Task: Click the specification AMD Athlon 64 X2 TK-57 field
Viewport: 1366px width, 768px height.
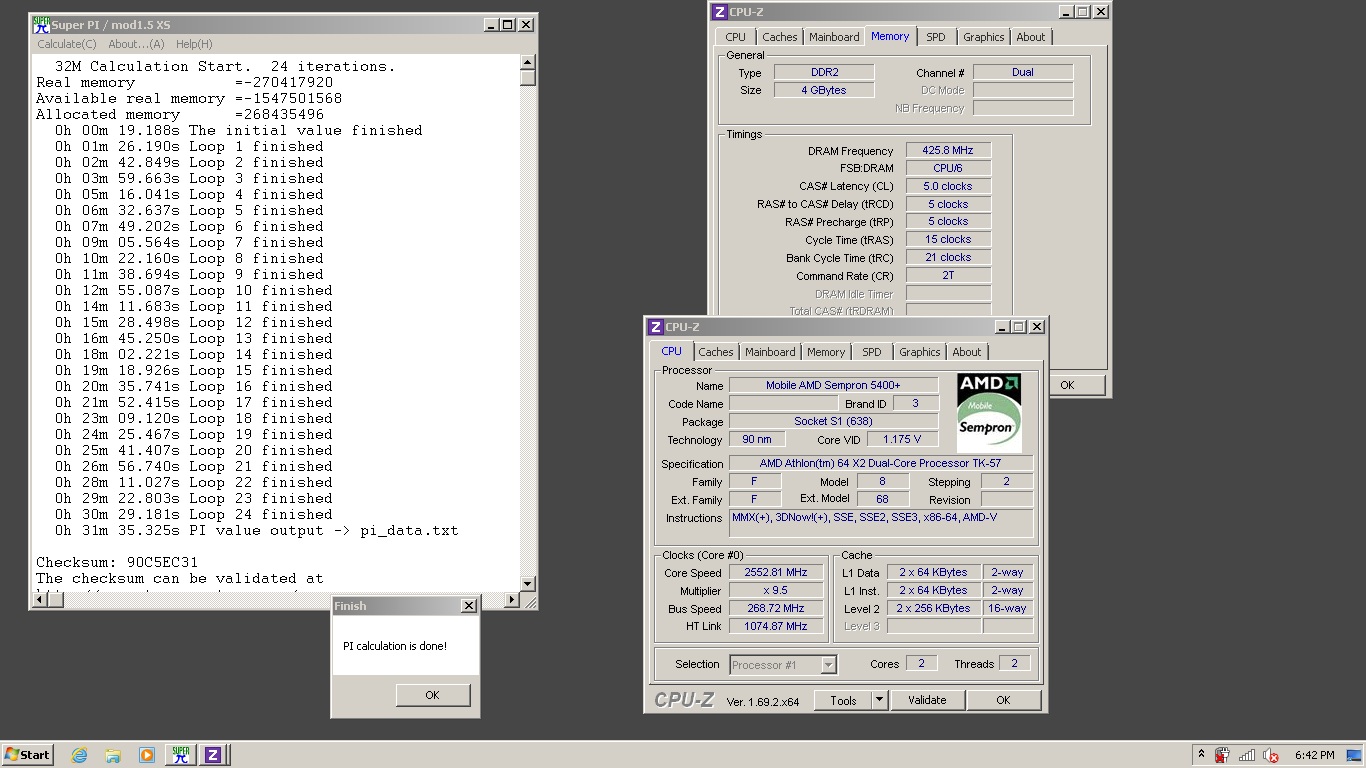Action: 880,463
